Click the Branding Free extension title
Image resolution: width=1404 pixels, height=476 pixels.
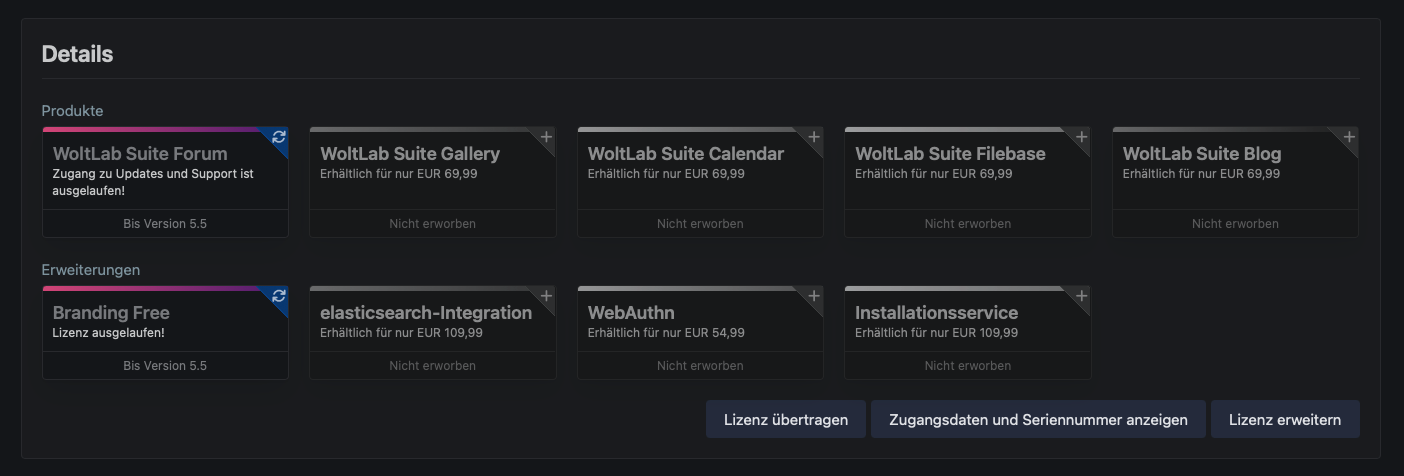coord(111,313)
